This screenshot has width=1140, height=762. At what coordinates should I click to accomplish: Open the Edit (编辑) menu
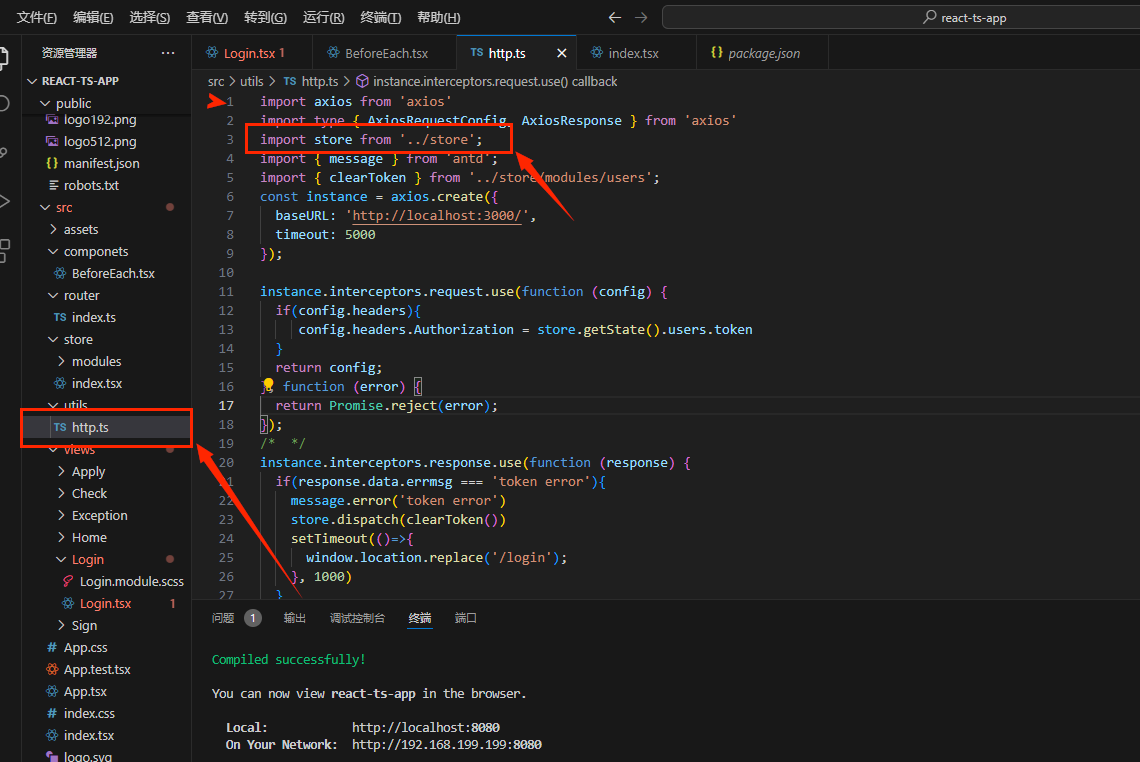click(x=93, y=17)
